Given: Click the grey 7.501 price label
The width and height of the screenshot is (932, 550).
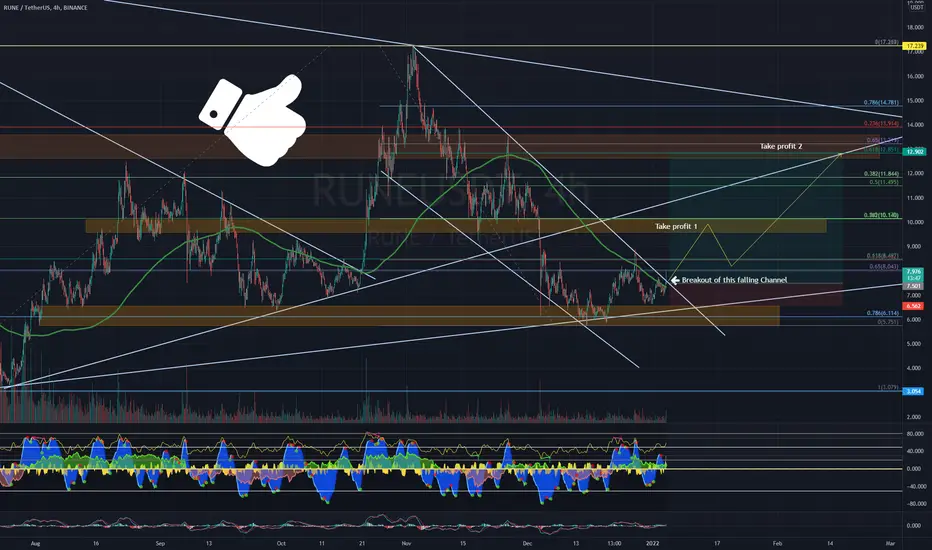Looking at the screenshot, I should click(x=914, y=286).
